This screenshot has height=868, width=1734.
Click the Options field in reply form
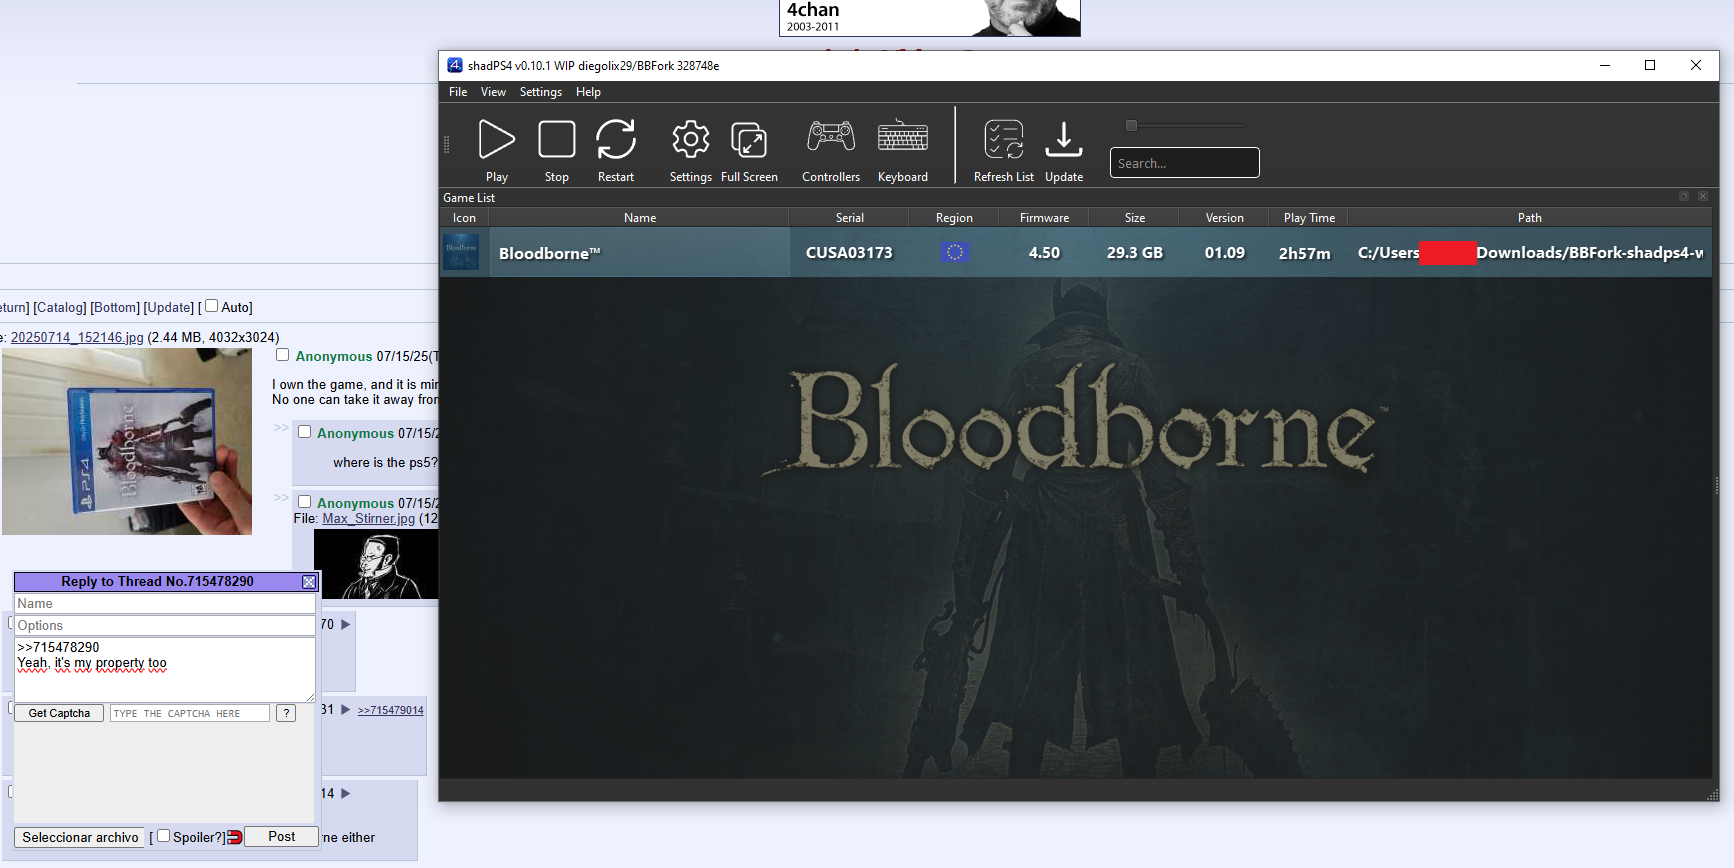coord(165,626)
